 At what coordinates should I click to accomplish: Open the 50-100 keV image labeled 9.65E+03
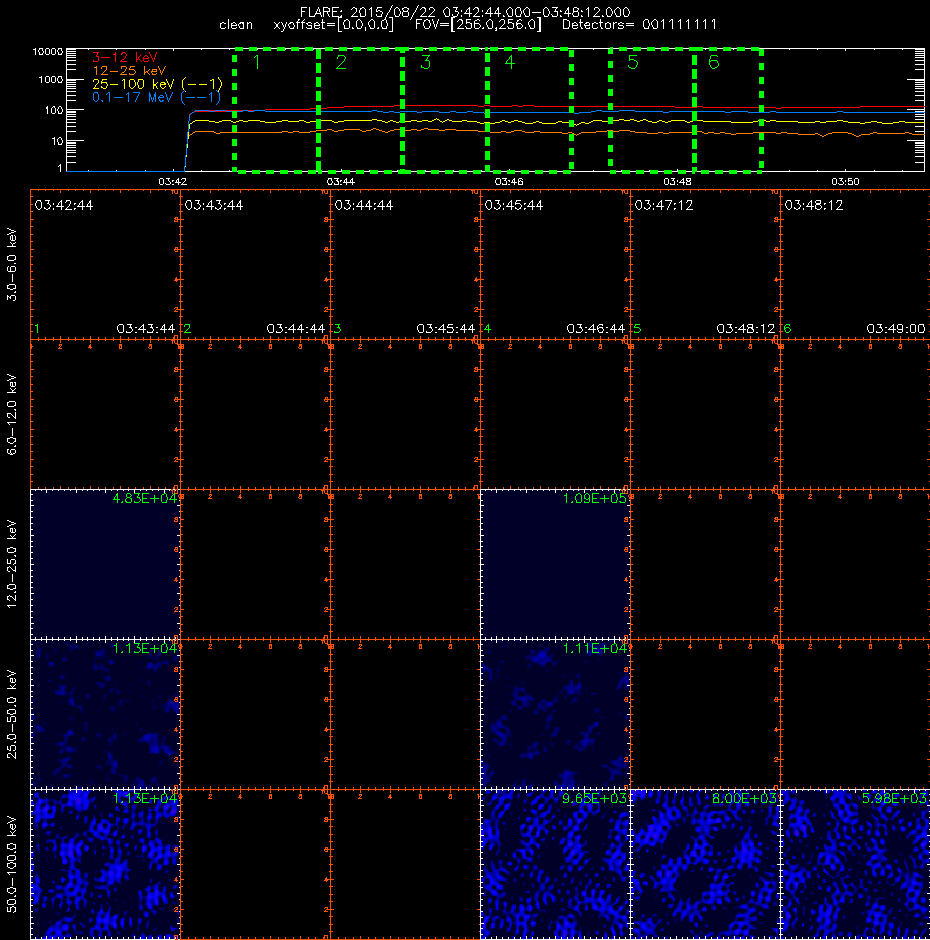click(555, 864)
